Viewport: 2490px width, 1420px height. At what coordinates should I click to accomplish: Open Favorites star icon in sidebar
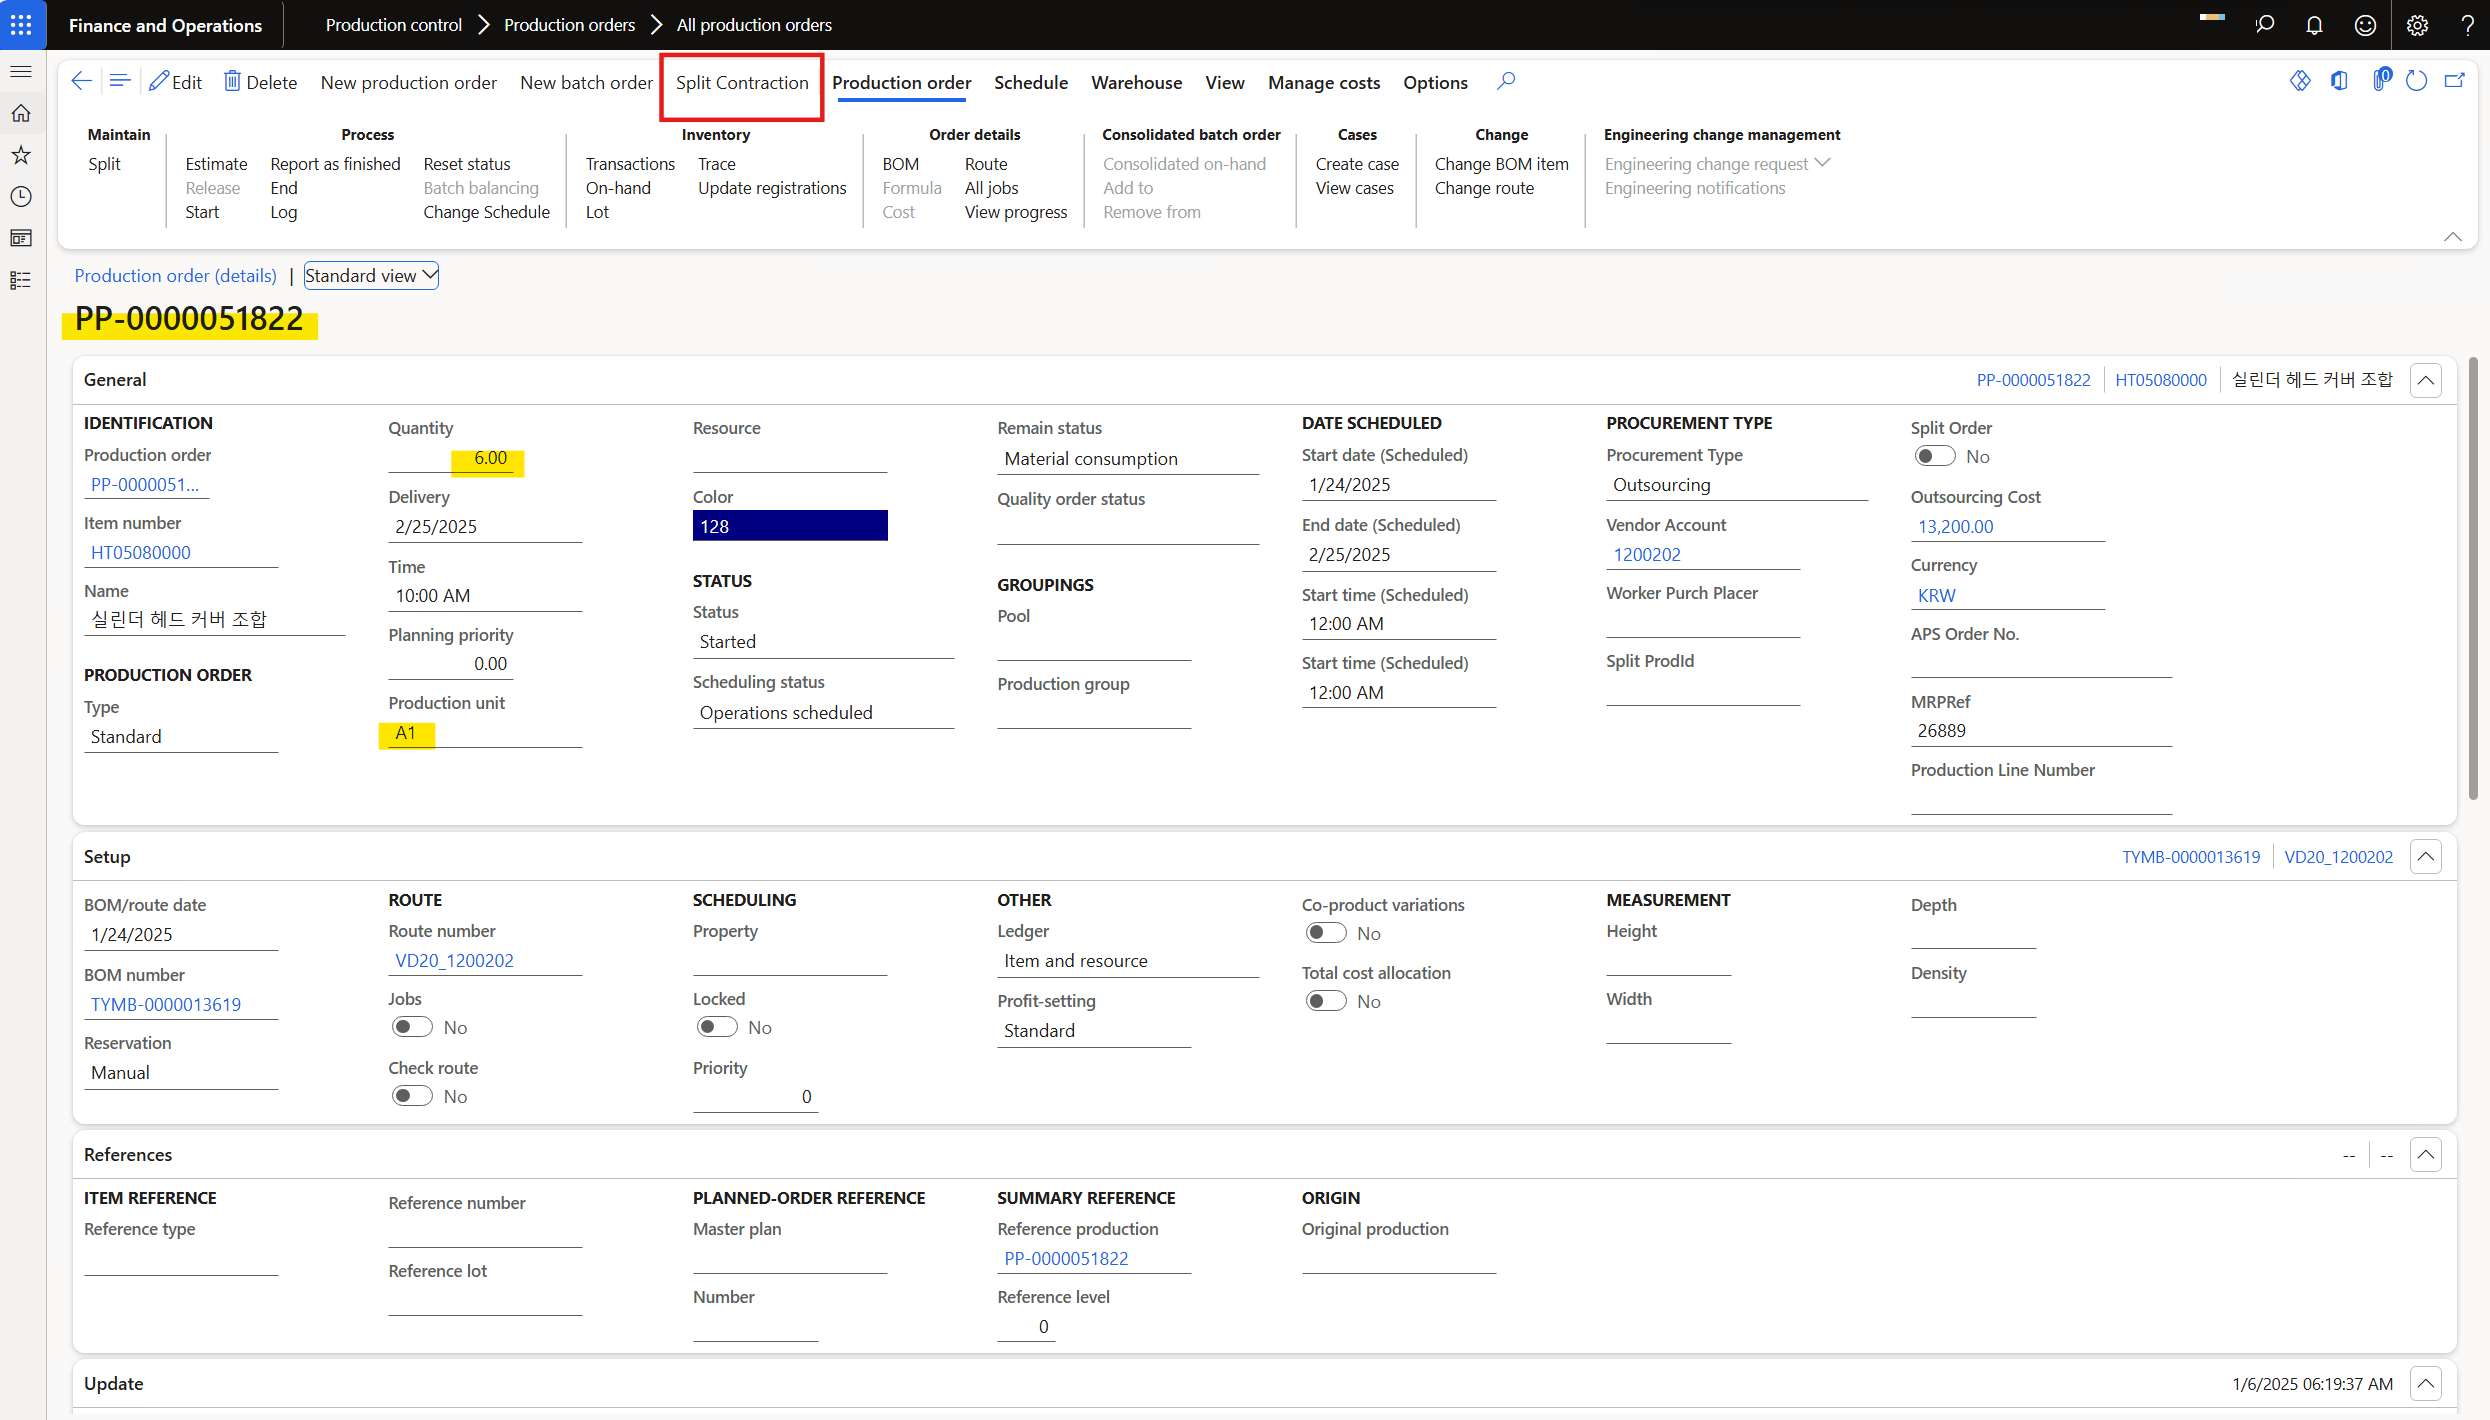tap(21, 155)
